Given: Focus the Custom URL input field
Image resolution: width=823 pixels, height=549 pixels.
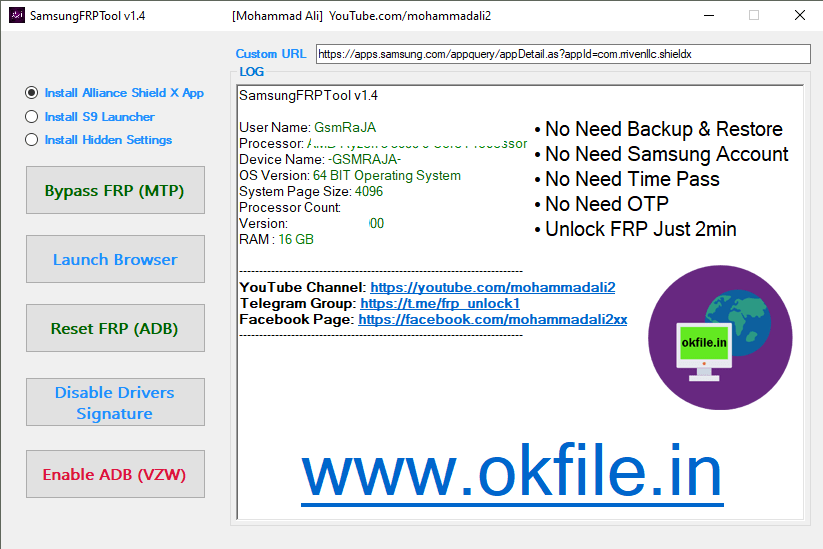Looking at the screenshot, I should point(563,54).
